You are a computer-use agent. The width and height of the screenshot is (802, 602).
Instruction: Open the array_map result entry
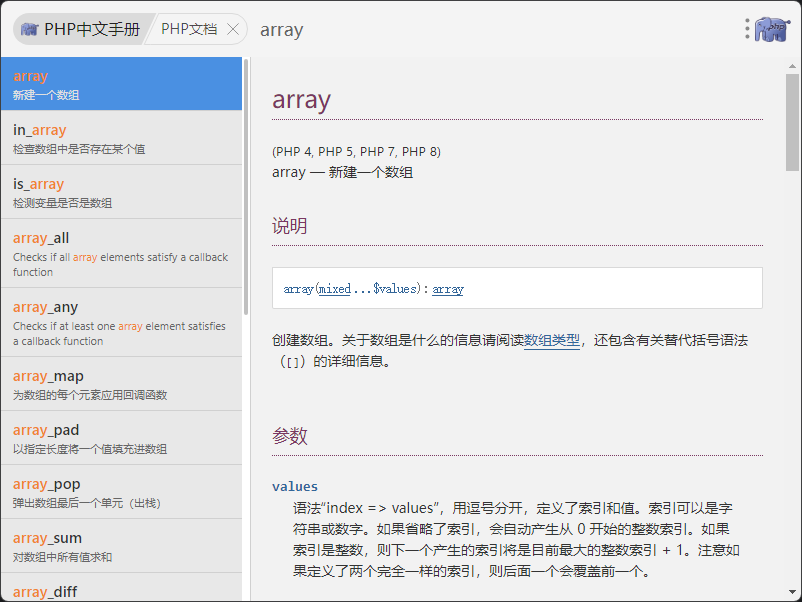pyautogui.click(x=121, y=384)
